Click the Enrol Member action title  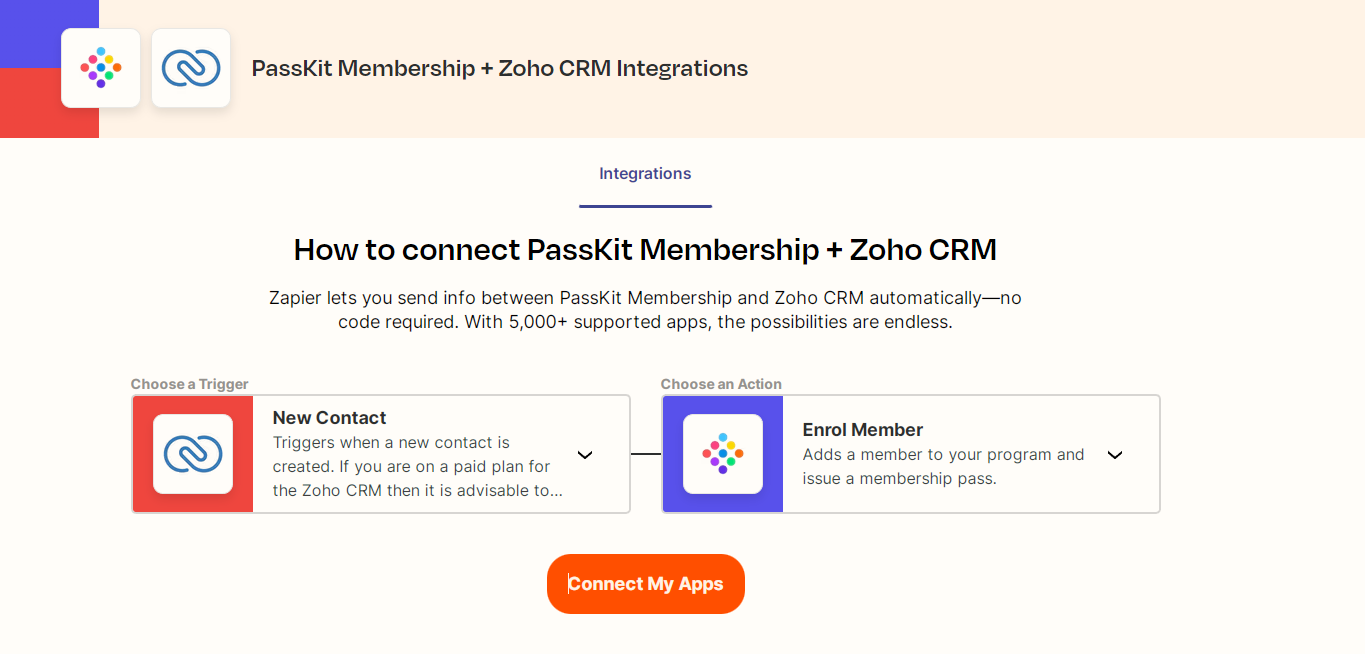pyautogui.click(x=862, y=430)
